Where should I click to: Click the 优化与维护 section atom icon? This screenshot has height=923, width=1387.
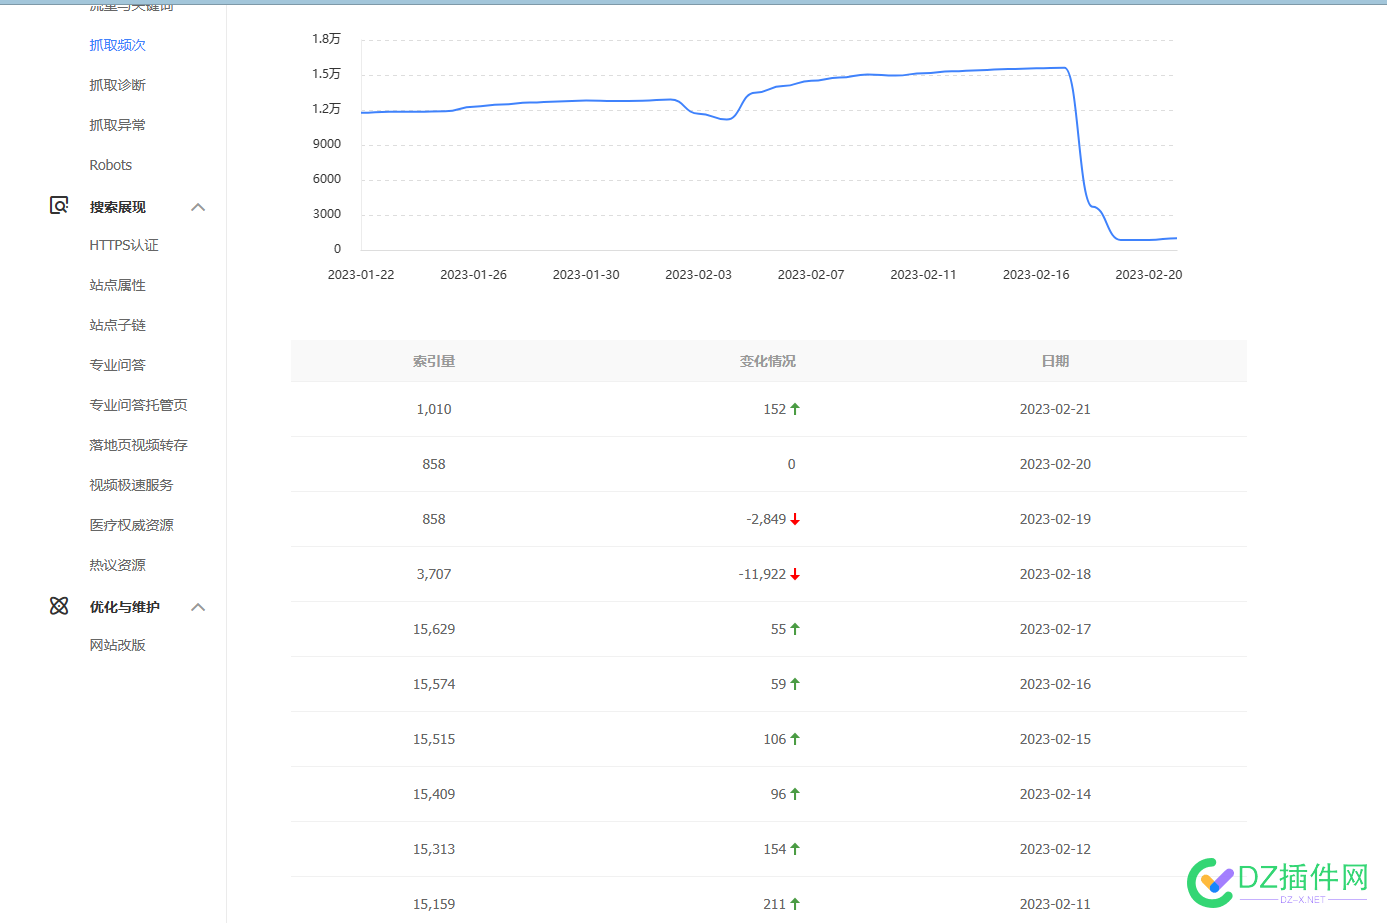coord(59,606)
